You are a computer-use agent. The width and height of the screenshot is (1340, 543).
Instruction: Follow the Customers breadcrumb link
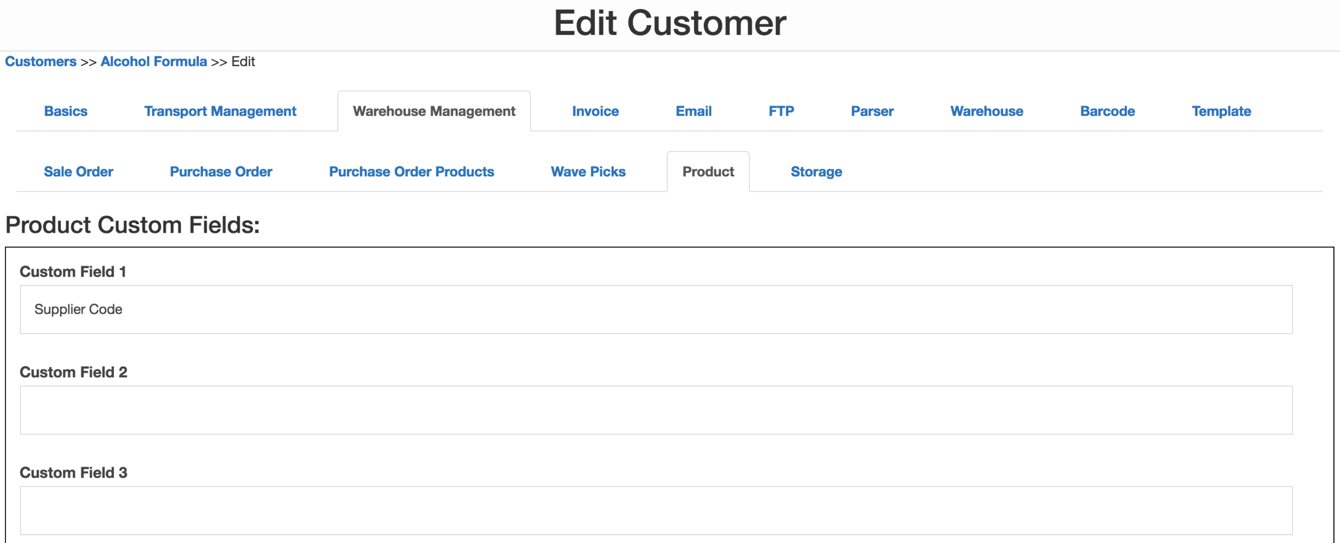click(x=41, y=61)
